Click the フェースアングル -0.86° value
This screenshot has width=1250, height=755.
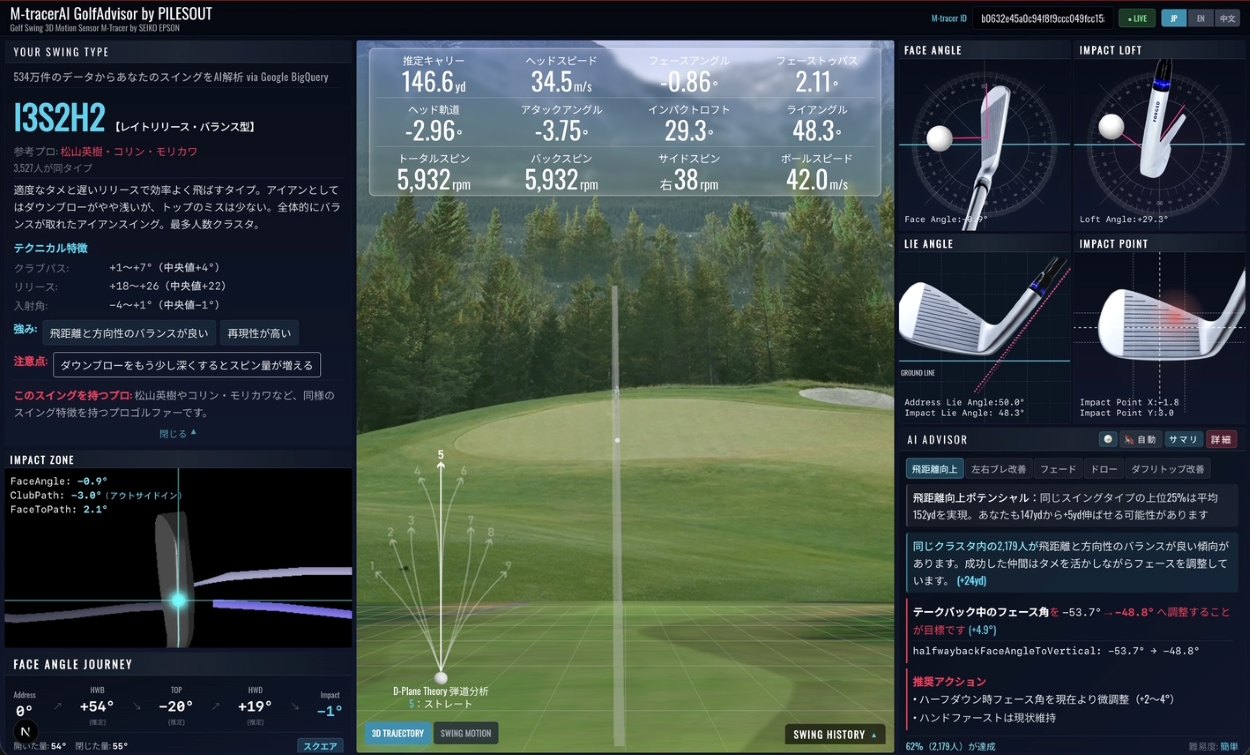coord(689,83)
